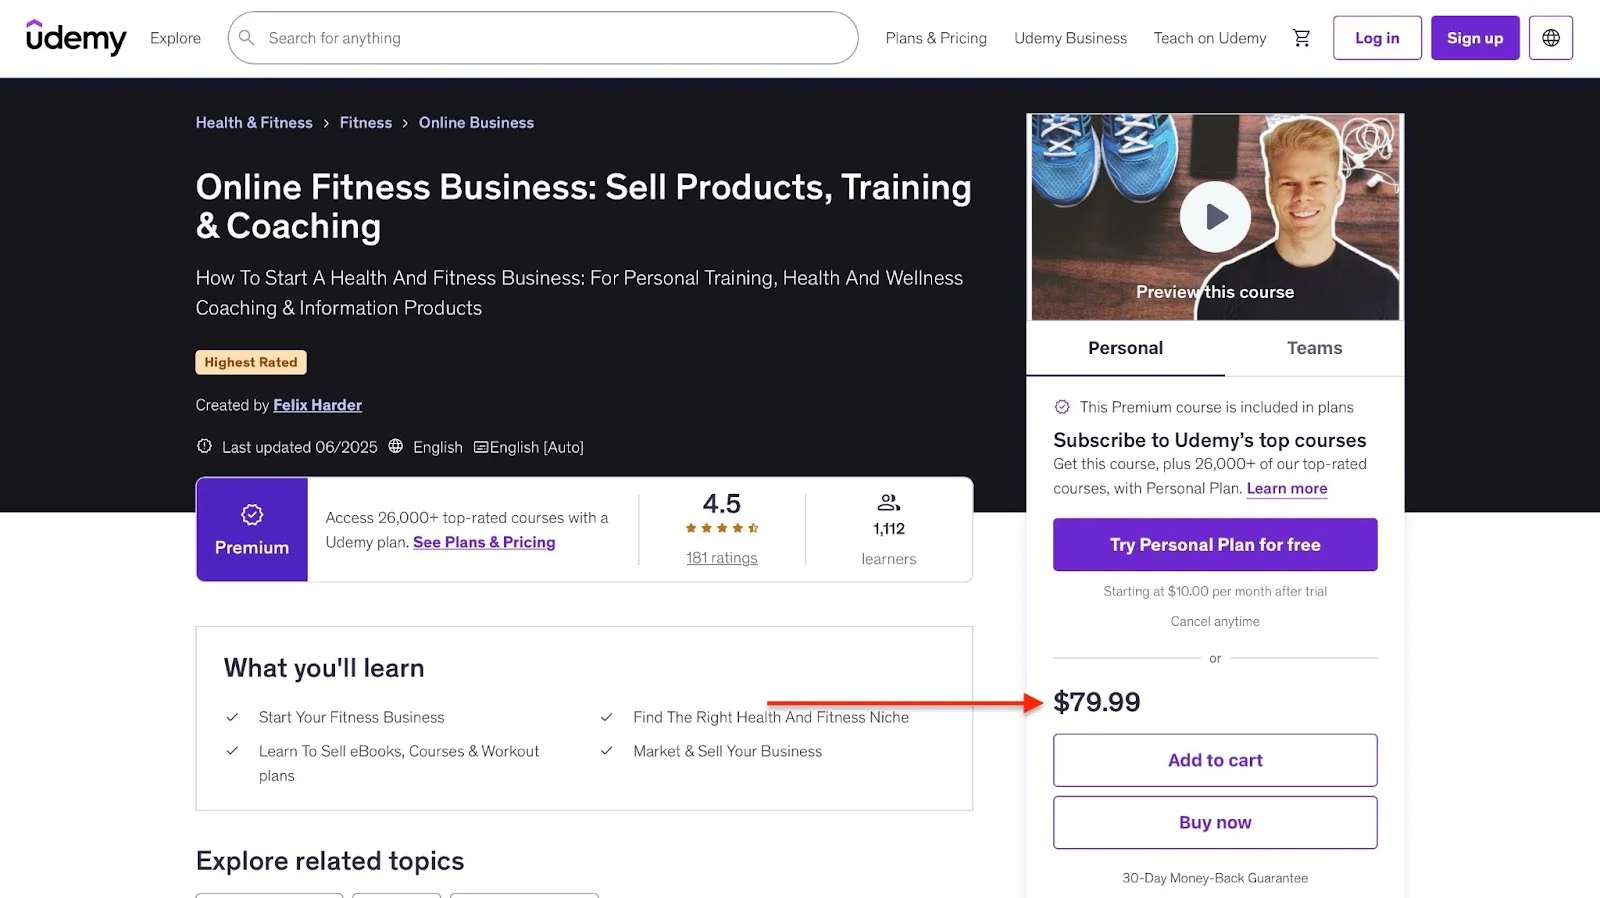Select the globe icon beside English
The height and width of the screenshot is (898, 1600).
[x=396, y=446]
